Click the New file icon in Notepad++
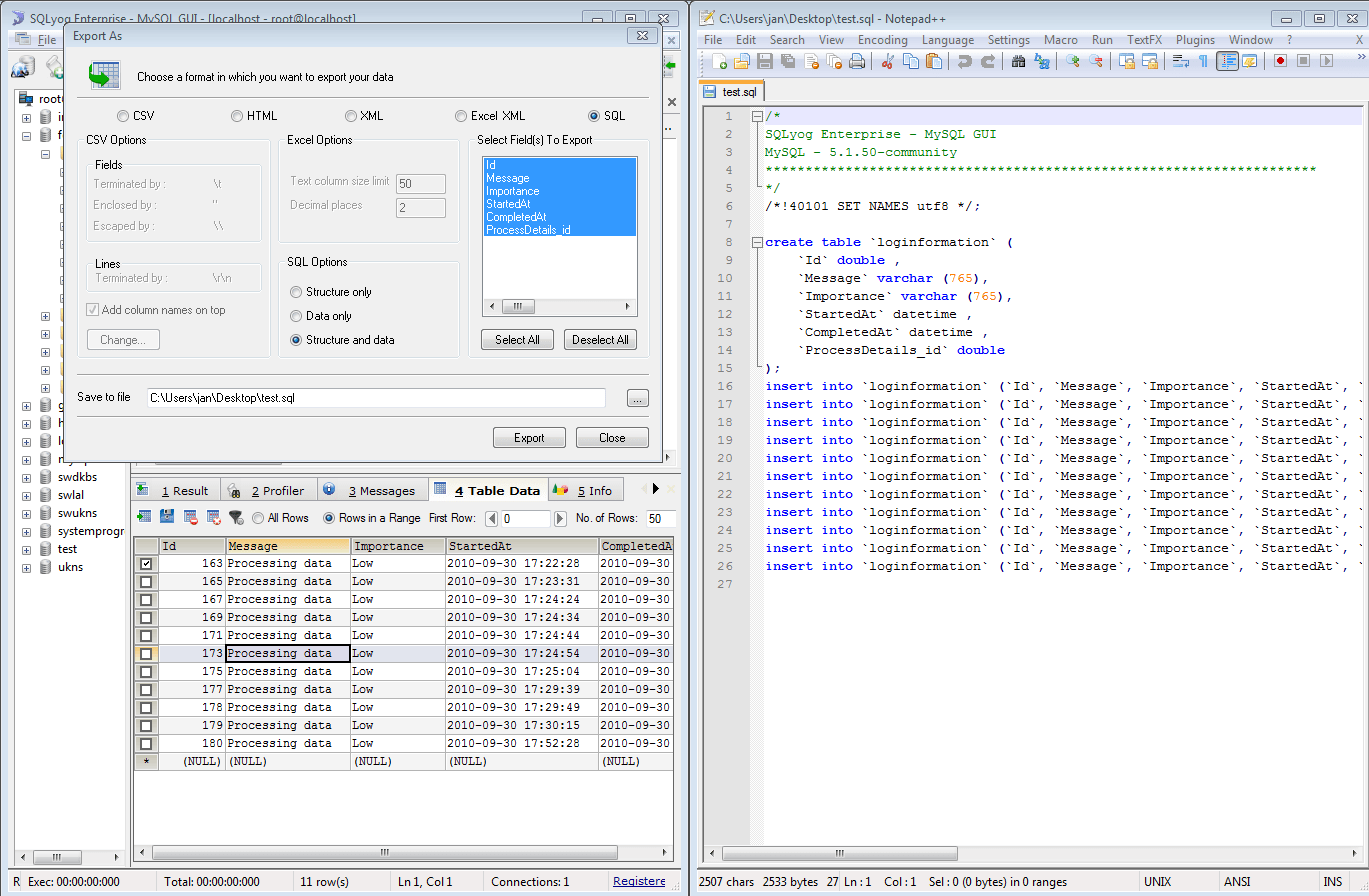This screenshot has height=896, width=1369. (x=719, y=61)
